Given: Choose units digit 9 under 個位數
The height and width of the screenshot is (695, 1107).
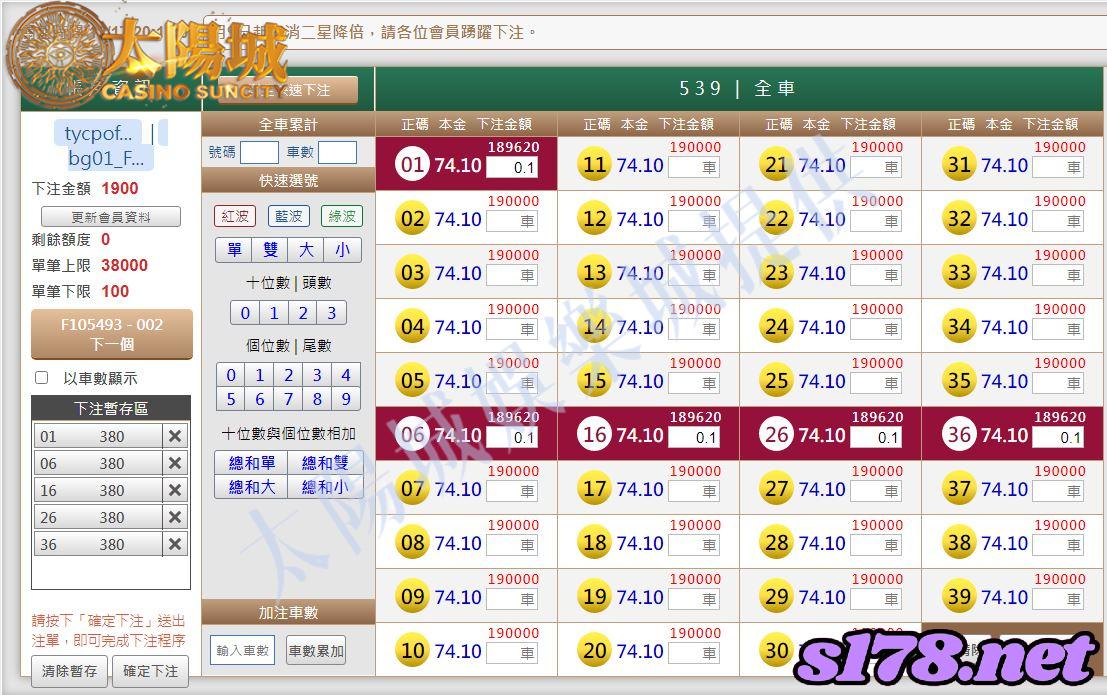Looking at the screenshot, I should point(346,399).
